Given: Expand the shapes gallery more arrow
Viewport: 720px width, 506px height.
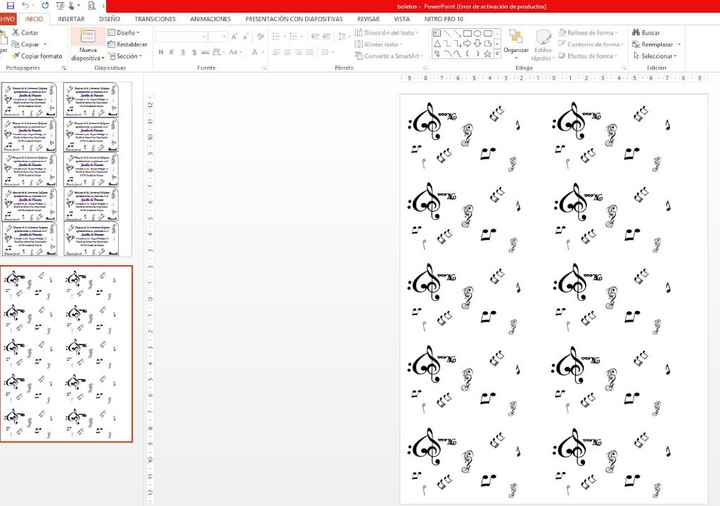Looking at the screenshot, I should pos(497,54).
